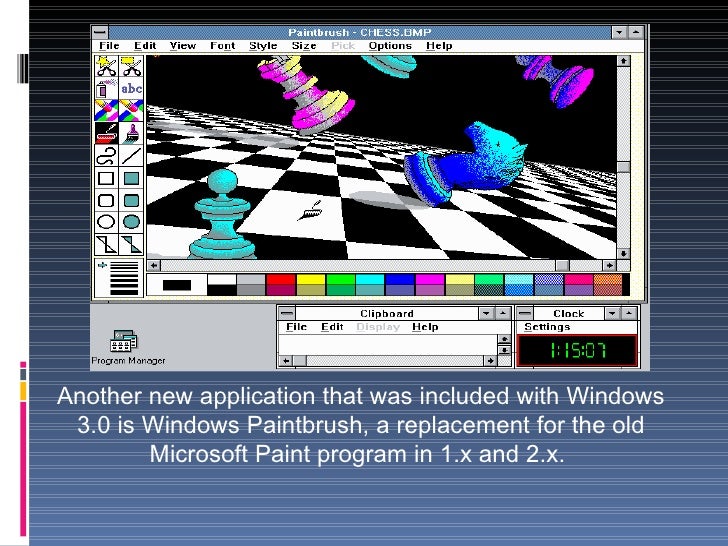Pick the cyan color swatch
This screenshot has width=728, height=546.
(370, 279)
